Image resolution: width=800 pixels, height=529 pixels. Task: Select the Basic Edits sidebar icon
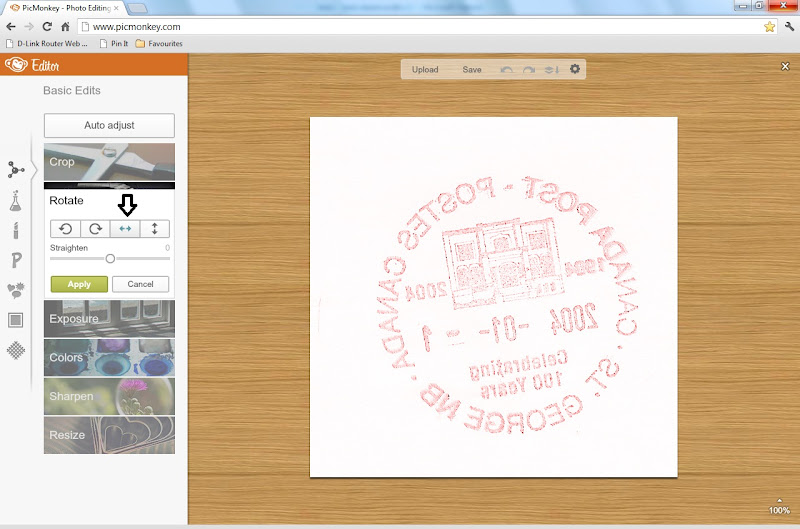pyautogui.click(x=16, y=170)
